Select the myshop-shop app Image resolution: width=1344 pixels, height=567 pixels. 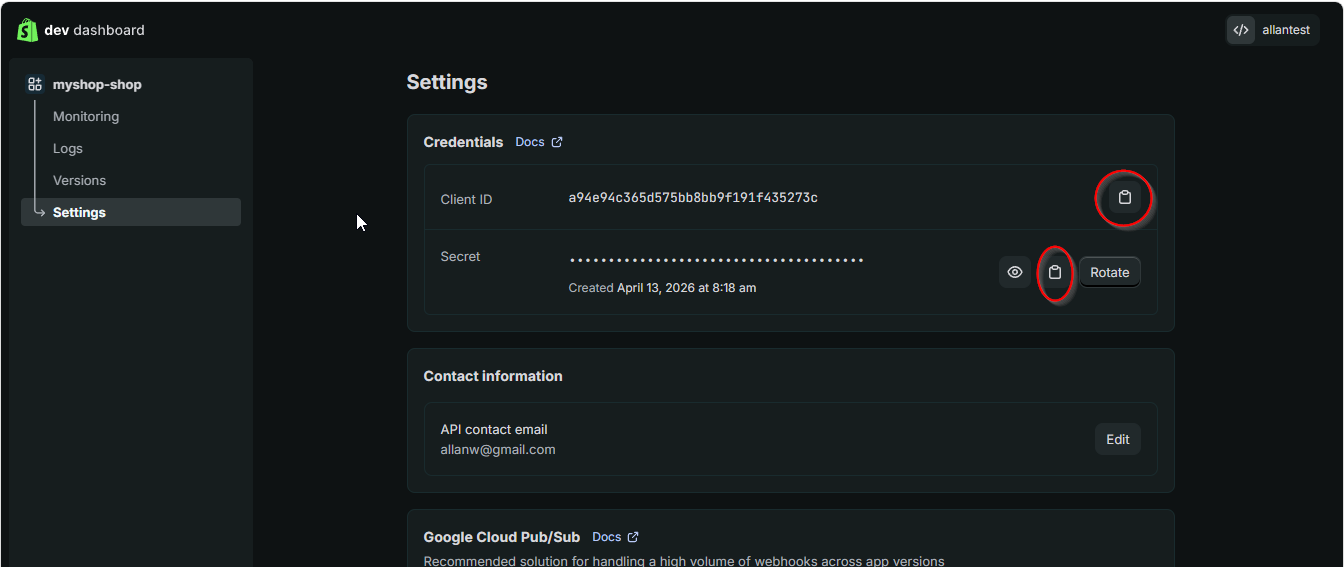point(97,85)
